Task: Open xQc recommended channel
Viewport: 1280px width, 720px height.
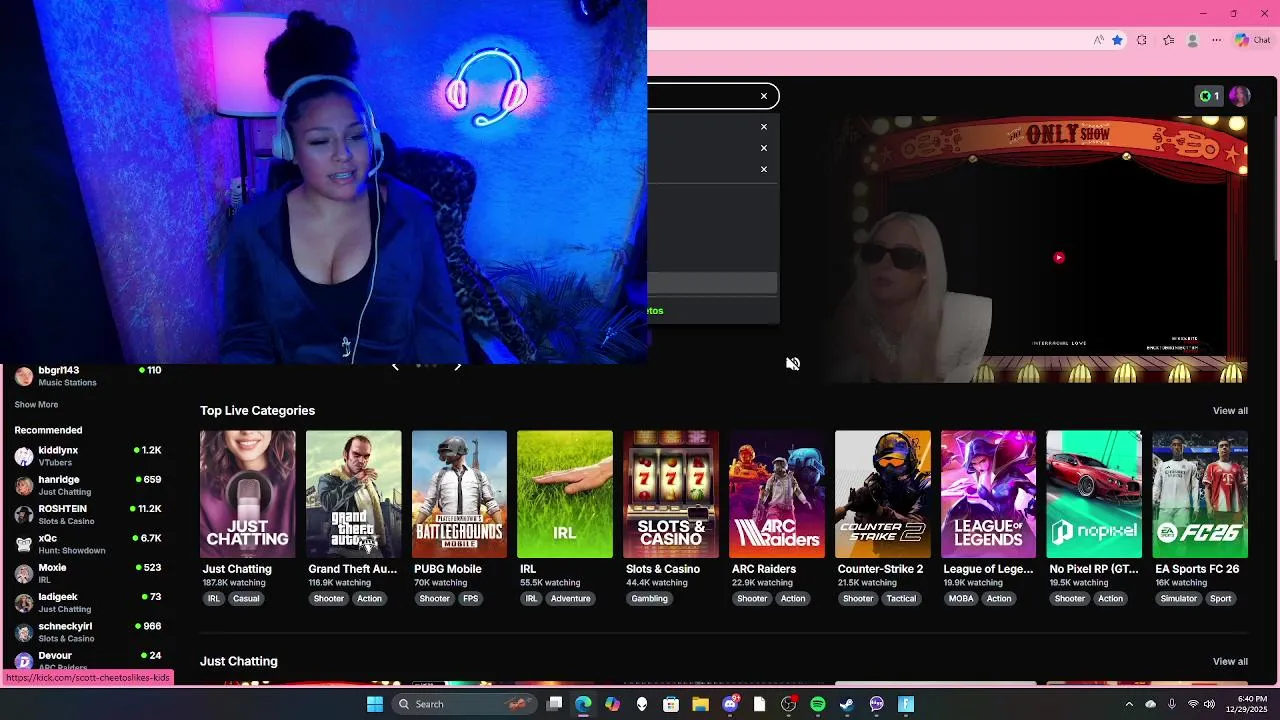Action: pyautogui.click(x=88, y=544)
